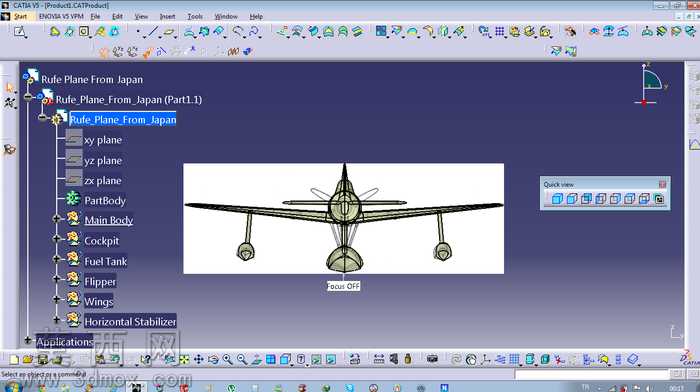The image size is (700, 392).
Task: Expand the Horizontal Stabilizer tree node
Action: 56,319
